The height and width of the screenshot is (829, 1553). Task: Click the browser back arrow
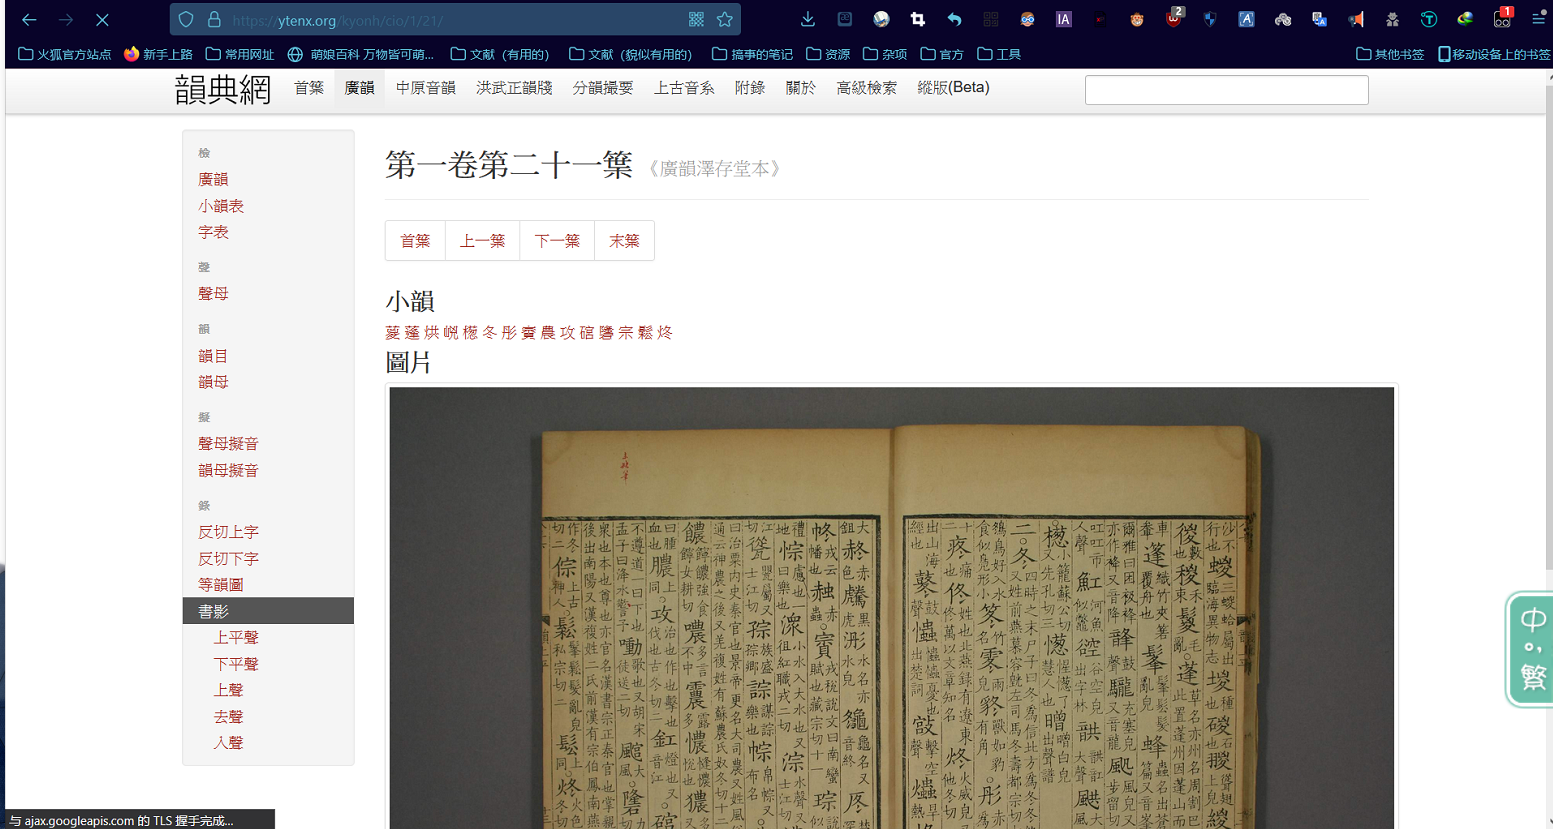[29, 19]
